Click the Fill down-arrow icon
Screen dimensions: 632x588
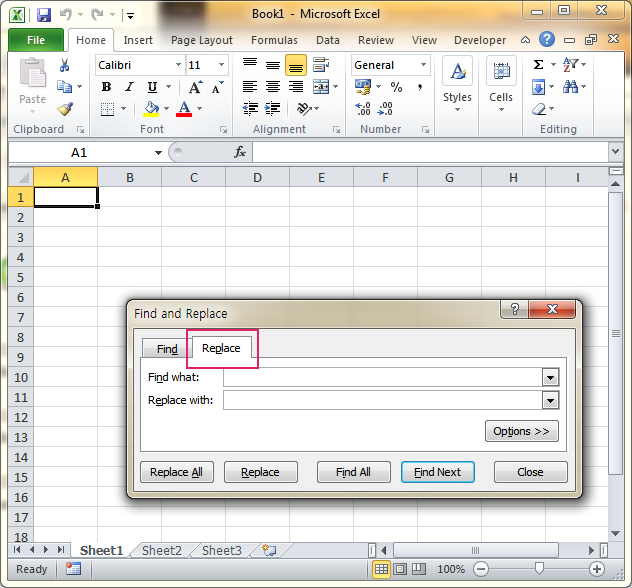point(538,87)
